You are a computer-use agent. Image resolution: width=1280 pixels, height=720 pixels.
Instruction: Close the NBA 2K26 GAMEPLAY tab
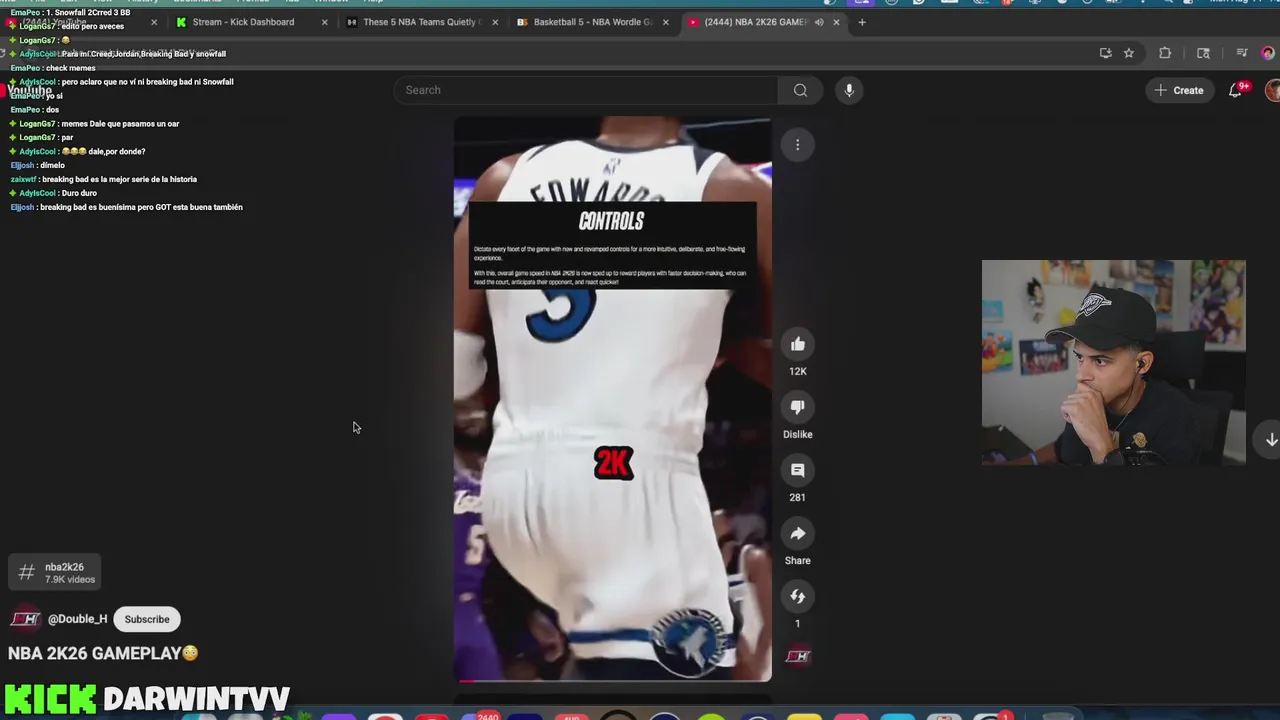[837, 22]
